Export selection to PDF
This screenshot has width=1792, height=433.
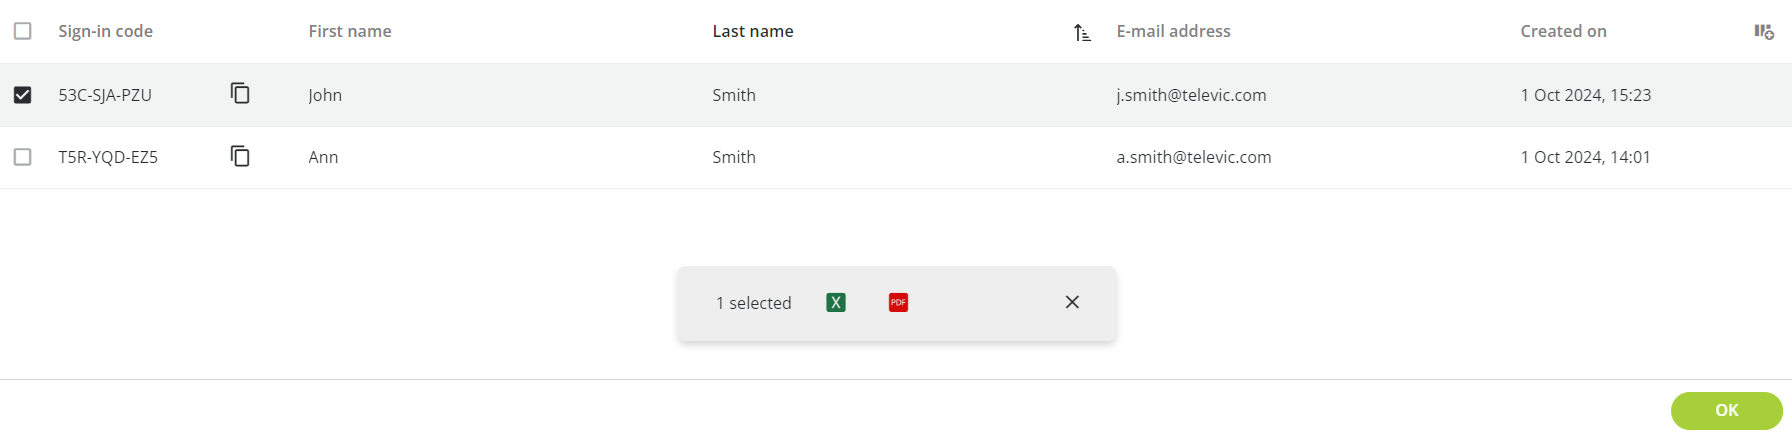pyautogui.click(x=898, y=302)
